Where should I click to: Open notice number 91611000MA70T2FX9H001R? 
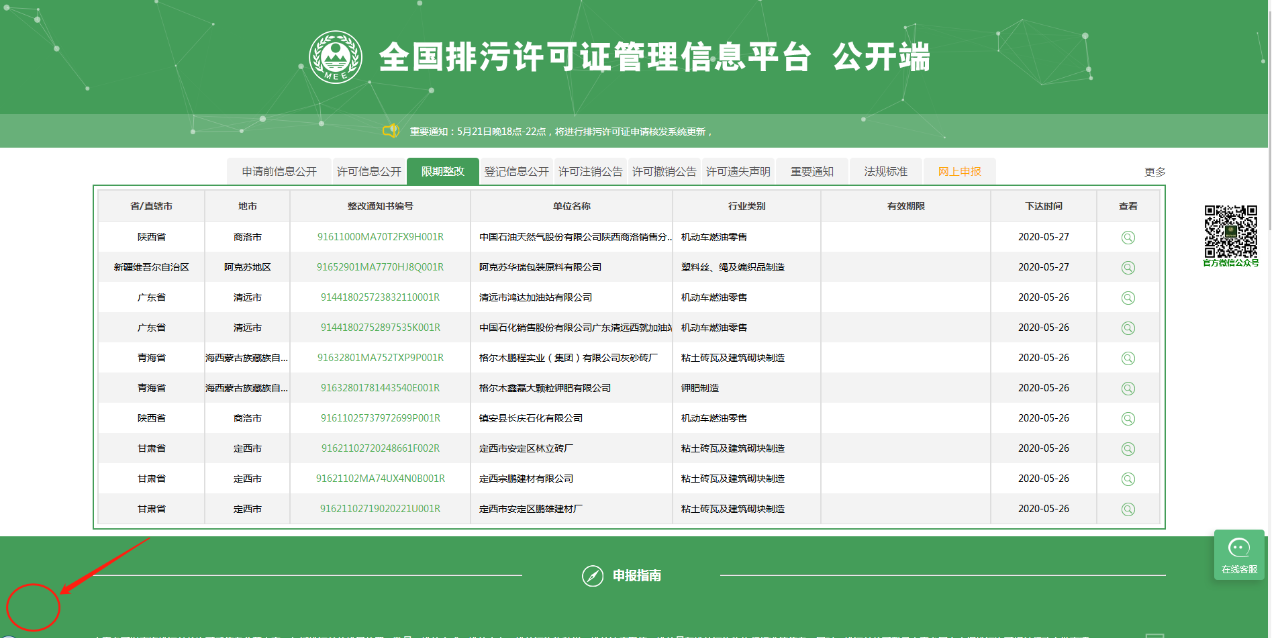(x=380, y=238)
